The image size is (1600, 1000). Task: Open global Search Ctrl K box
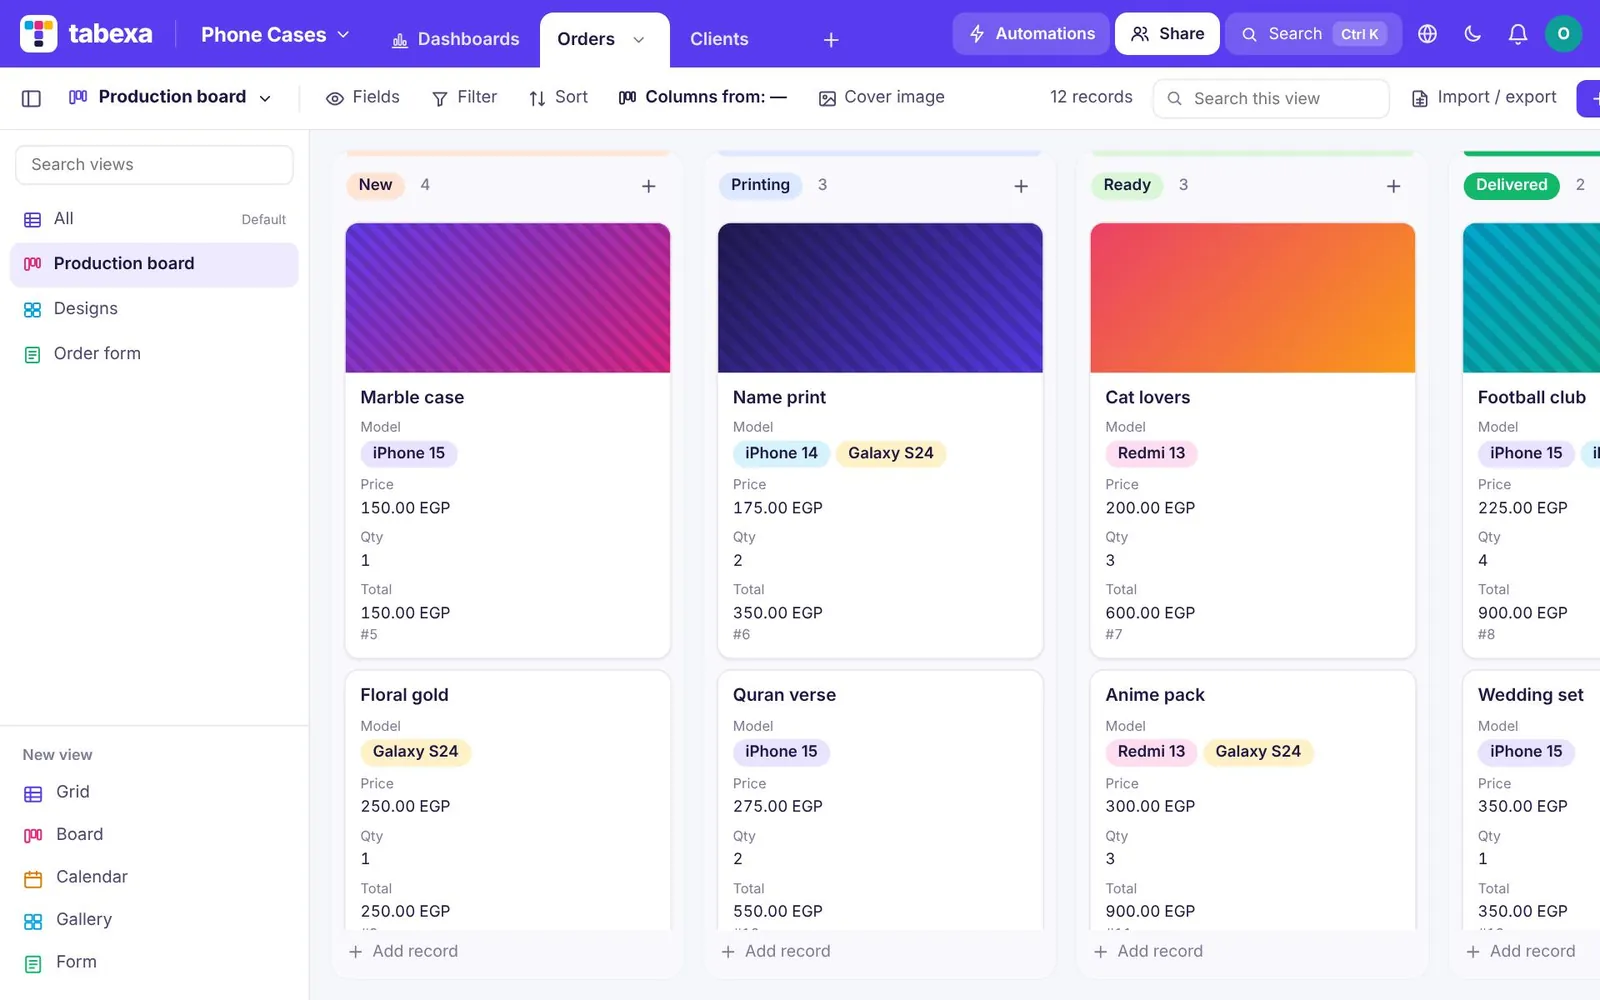(x=1313, y=34)
